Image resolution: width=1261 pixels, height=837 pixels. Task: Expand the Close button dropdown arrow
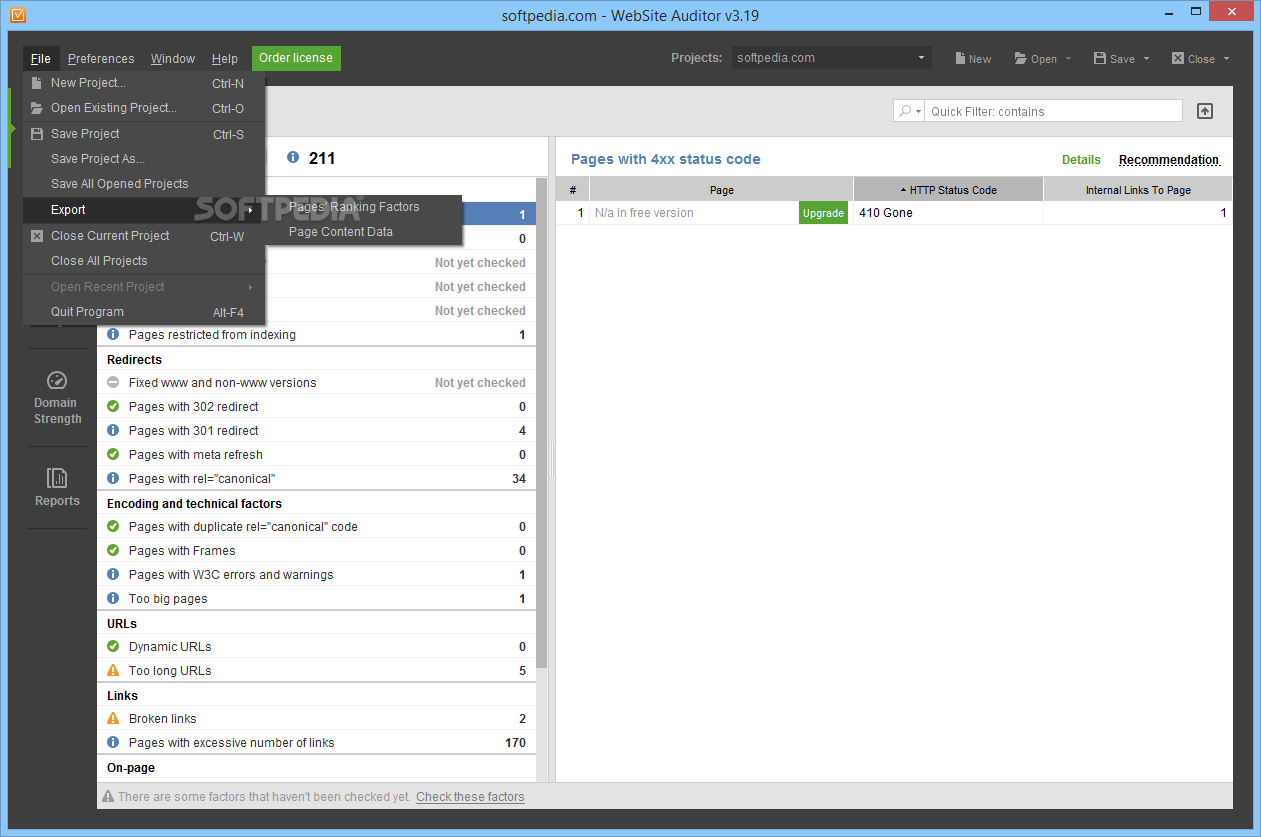click(1226, 59)
